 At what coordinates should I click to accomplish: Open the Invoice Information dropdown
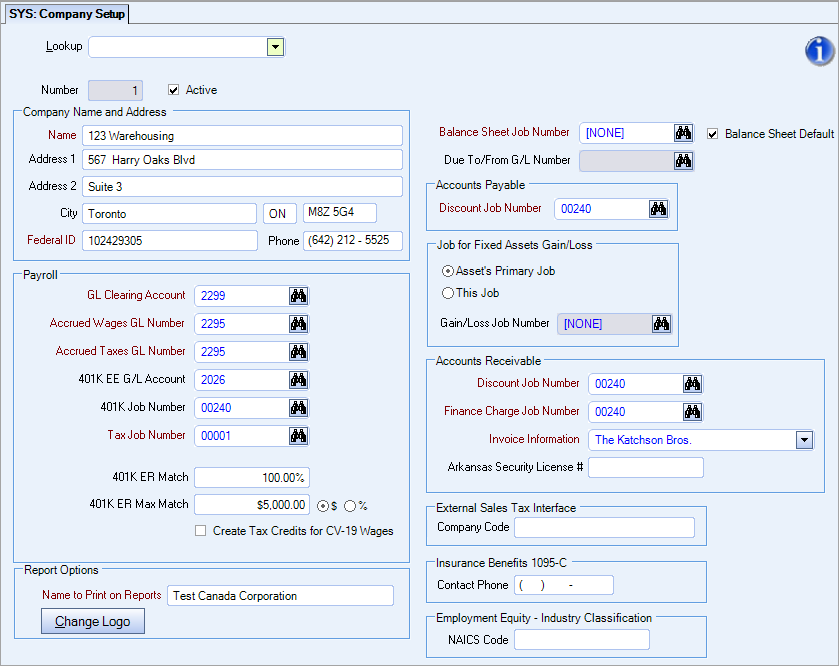(804, 440)
